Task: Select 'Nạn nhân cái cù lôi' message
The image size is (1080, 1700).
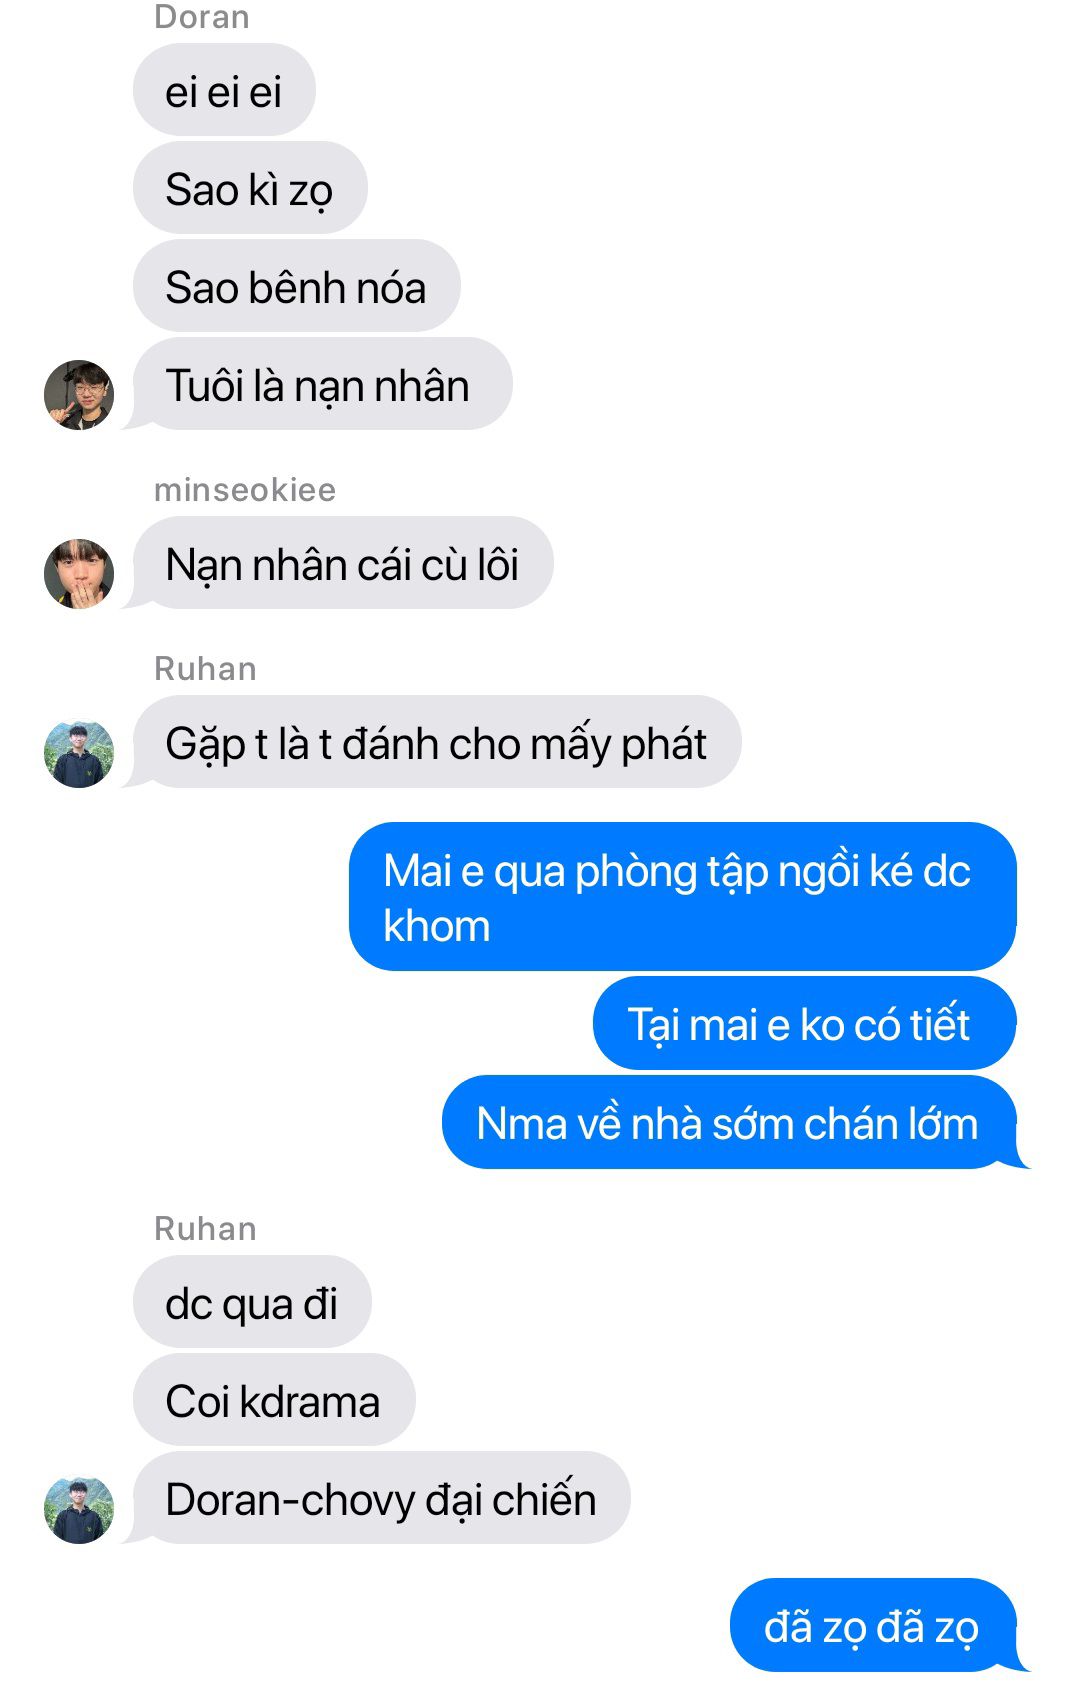Action: tap(338, 563)
